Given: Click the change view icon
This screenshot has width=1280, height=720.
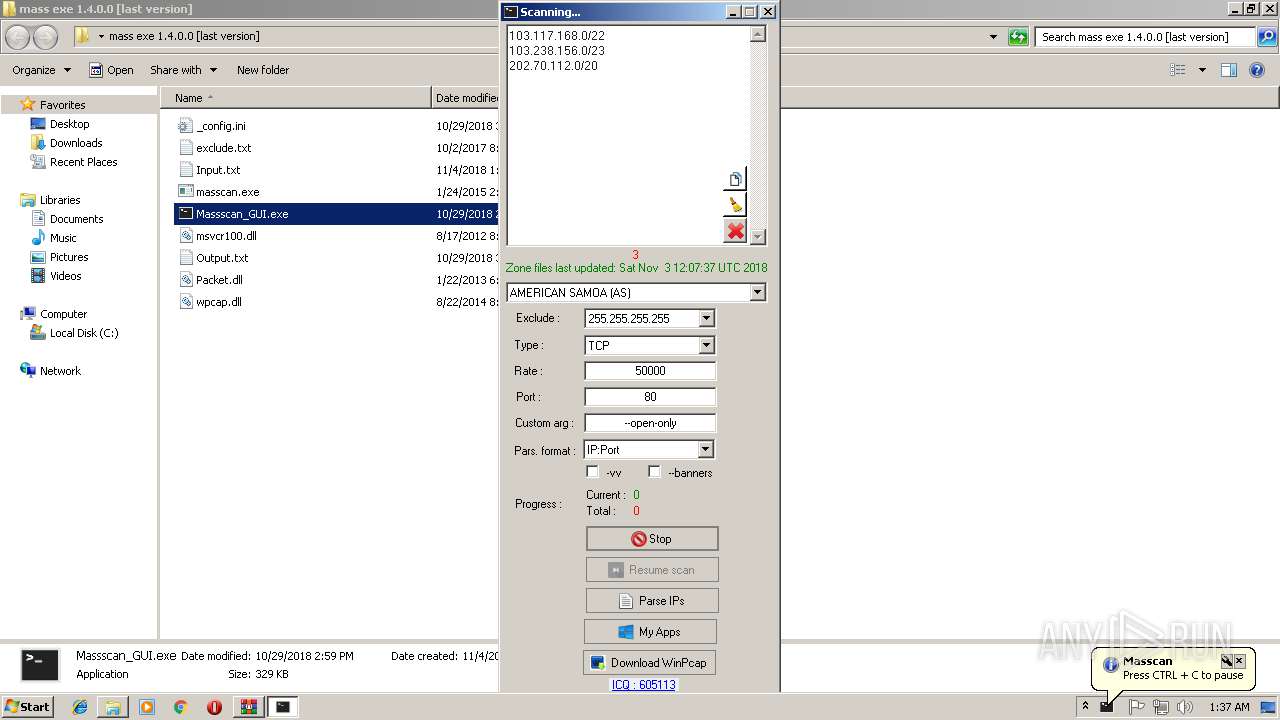Looking at the screenshot, I should point(1178,70).
